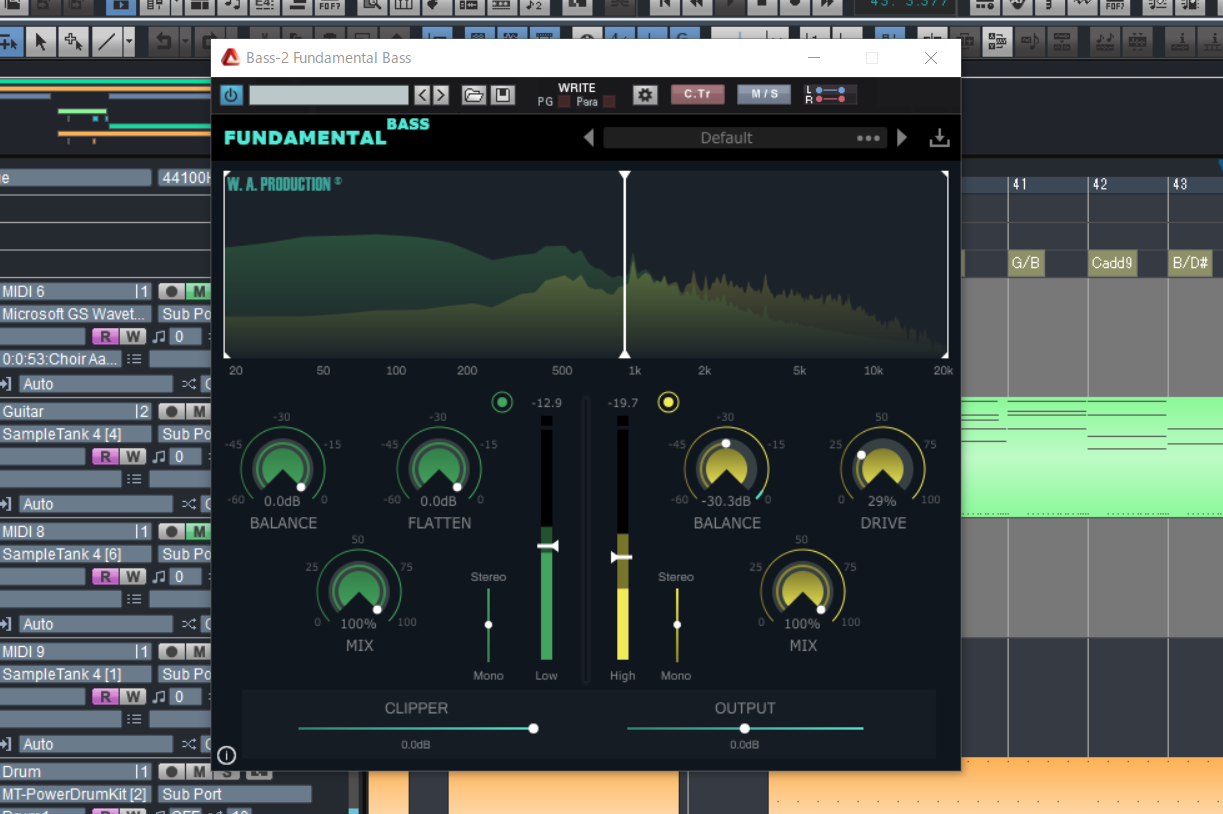
Task: Toggle mute on the MIDI 6 track
Action: (x=198, y=292)
